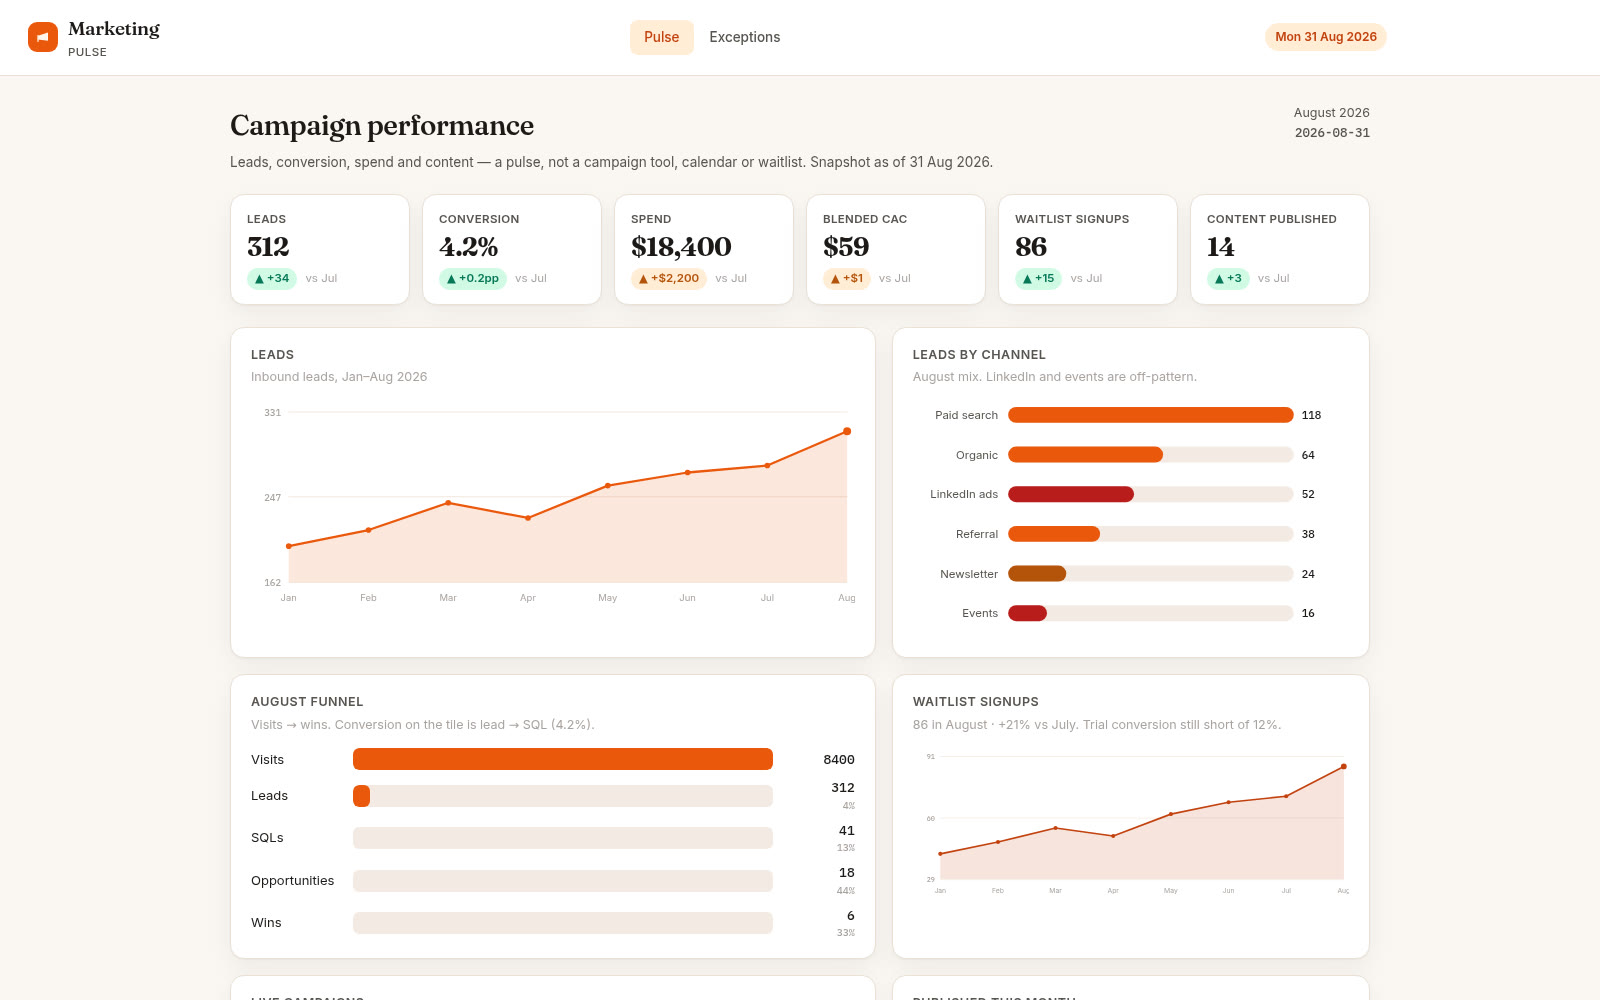Click the '118' Paid search value

[x=1311, y=415]
